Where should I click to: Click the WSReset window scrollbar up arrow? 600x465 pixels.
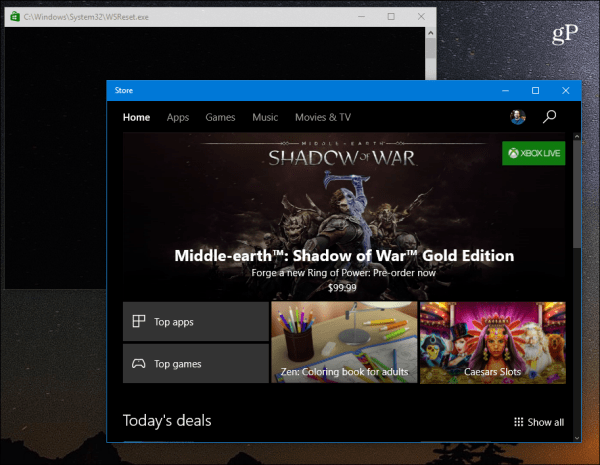(x=430, y=33)
